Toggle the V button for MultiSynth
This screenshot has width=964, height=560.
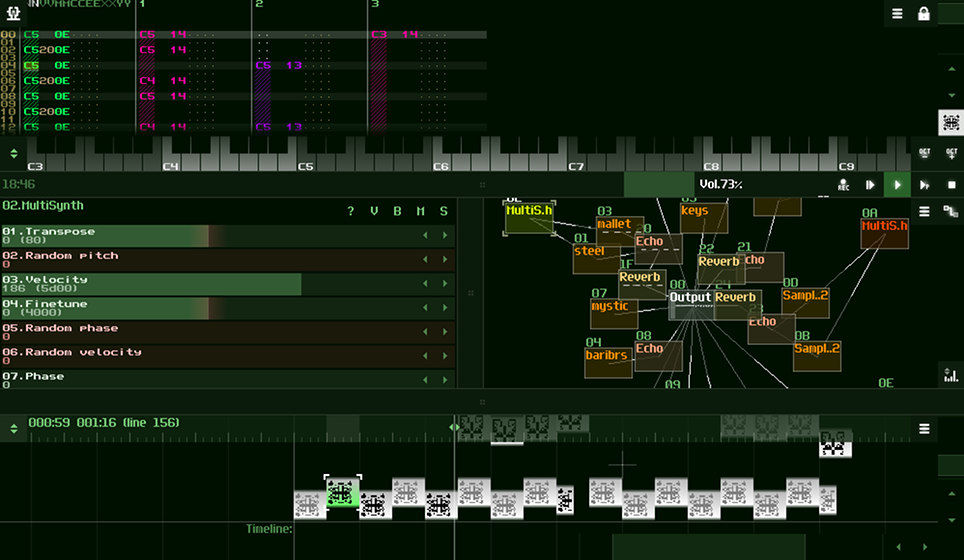click(374, 211)
